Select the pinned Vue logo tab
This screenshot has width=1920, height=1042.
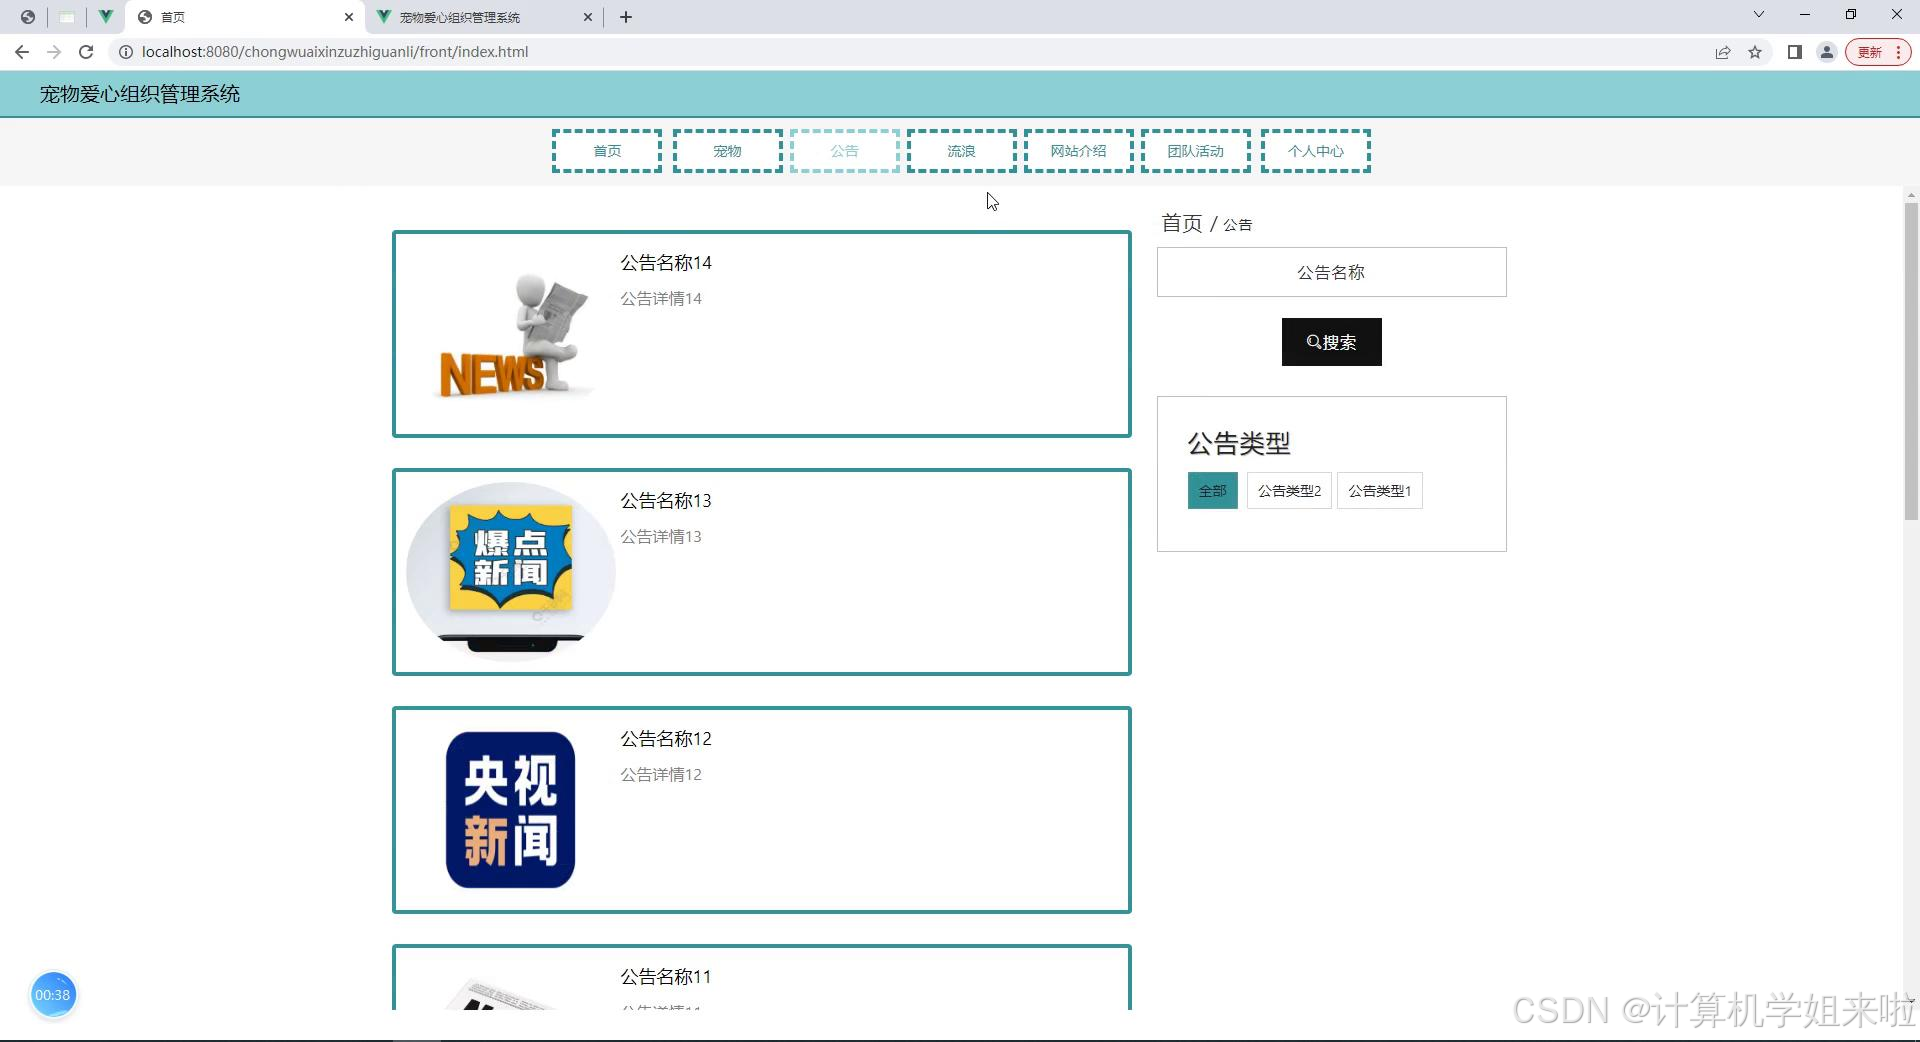tap(105, 17)
